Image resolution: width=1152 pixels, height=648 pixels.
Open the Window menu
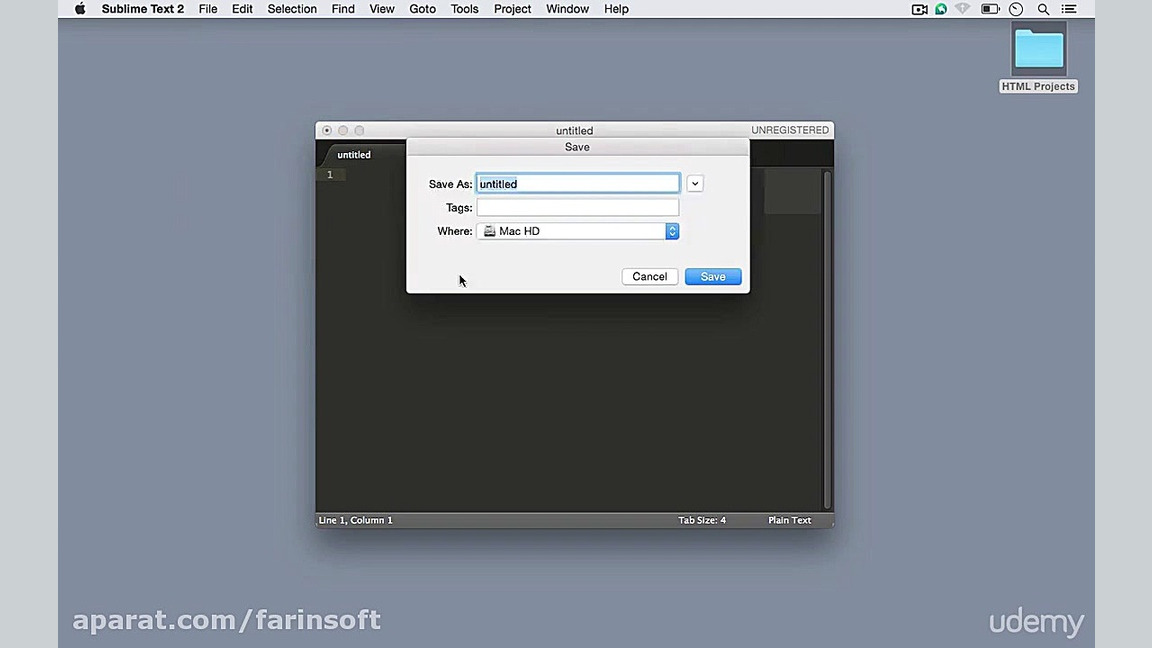pyautogui.click(x=567, y=9)
